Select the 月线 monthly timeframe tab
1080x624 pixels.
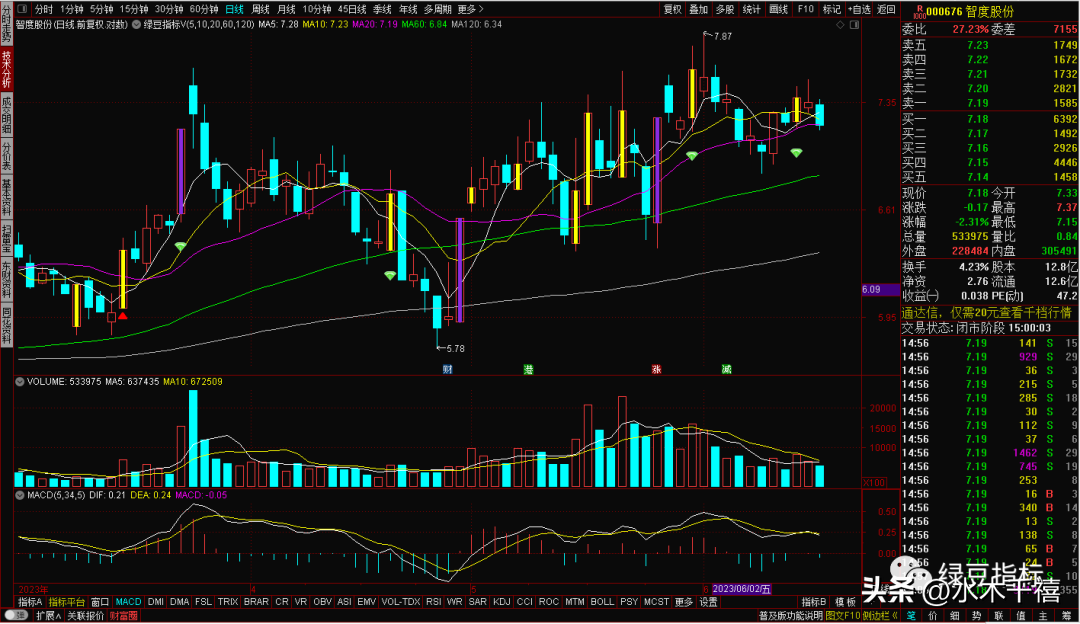point(286,9)
